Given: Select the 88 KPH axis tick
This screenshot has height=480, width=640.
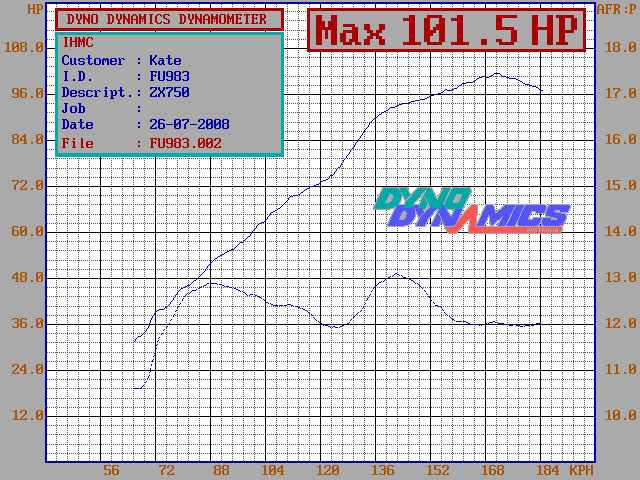Looking at the screenshot, I should [x=221, y=470].
